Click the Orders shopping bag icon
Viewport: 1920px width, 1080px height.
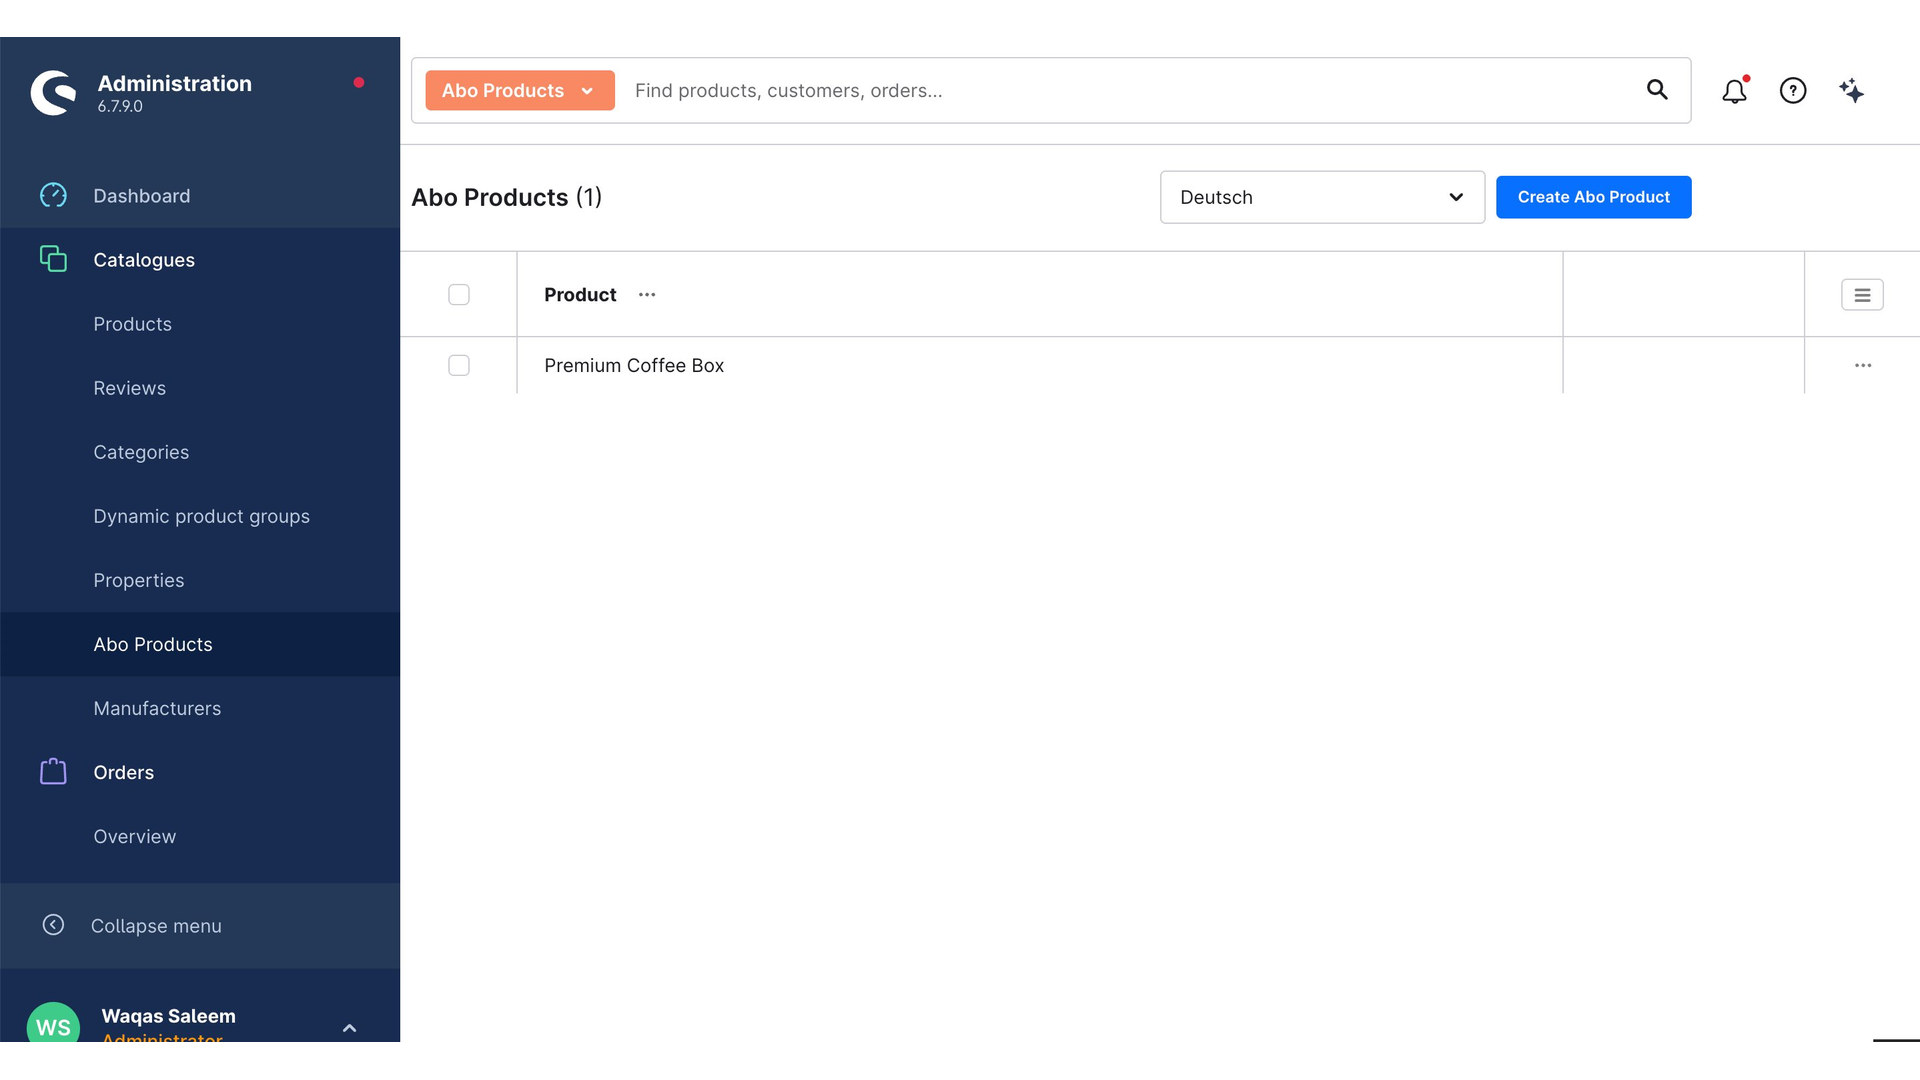(53, 771)
